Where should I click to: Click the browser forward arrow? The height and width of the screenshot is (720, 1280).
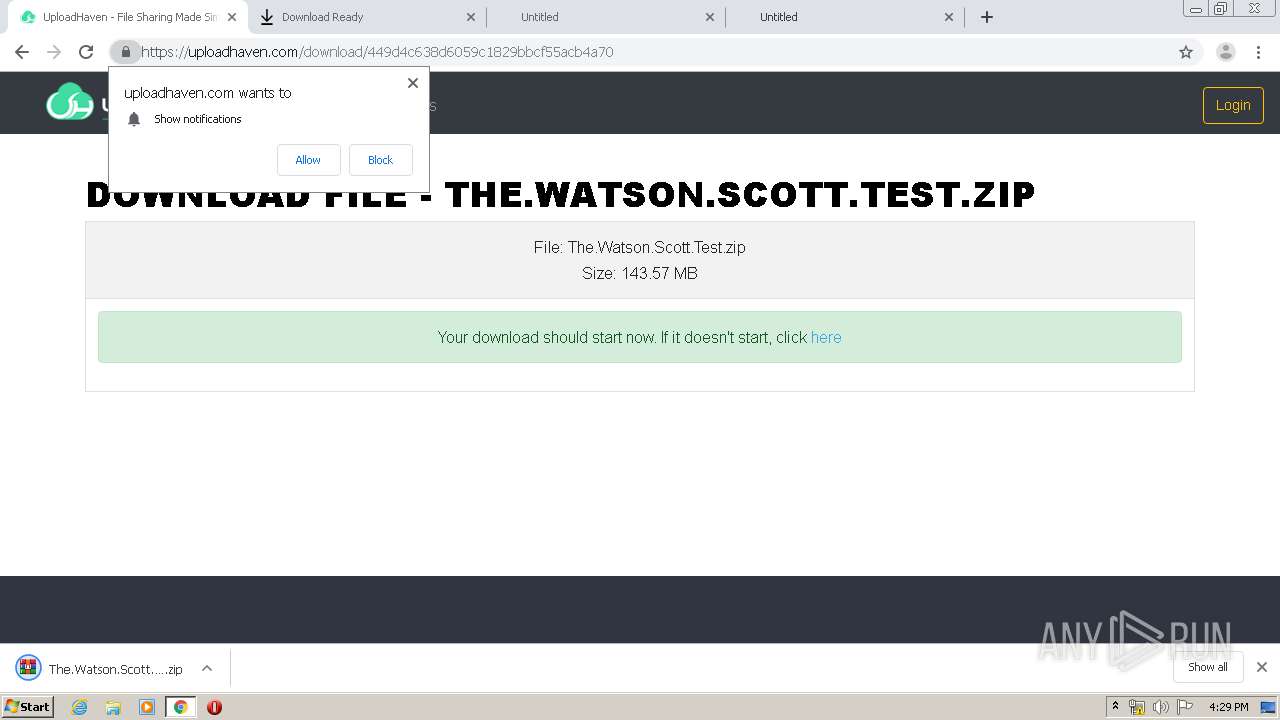pos(54,52)
